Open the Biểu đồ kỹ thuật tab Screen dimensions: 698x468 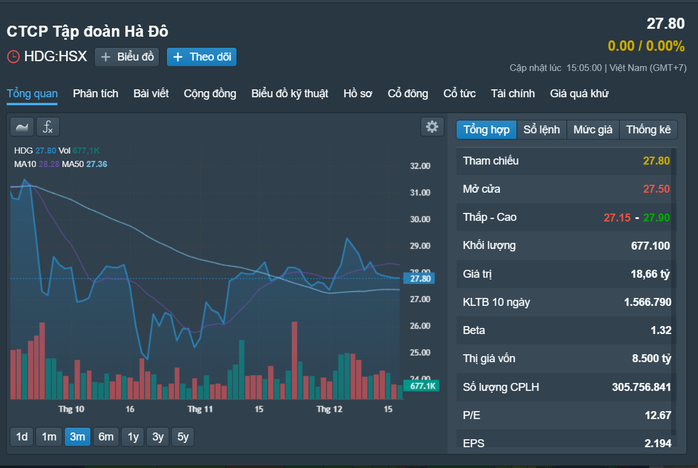click(x=290, y=94)
